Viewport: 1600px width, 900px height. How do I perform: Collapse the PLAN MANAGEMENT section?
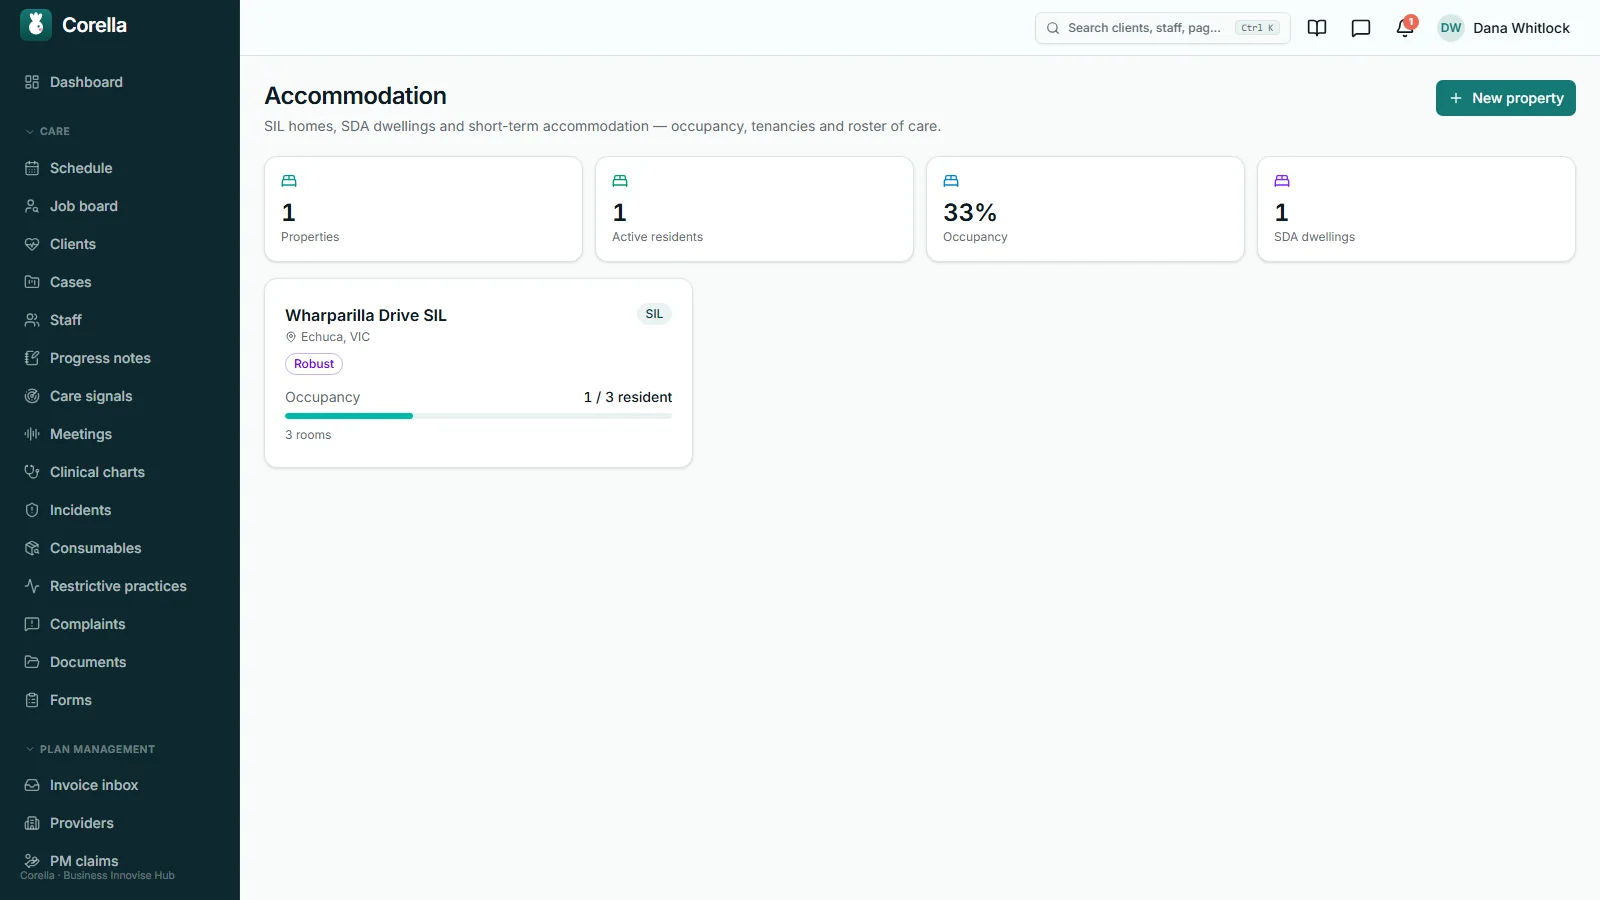tap(90, 749)
